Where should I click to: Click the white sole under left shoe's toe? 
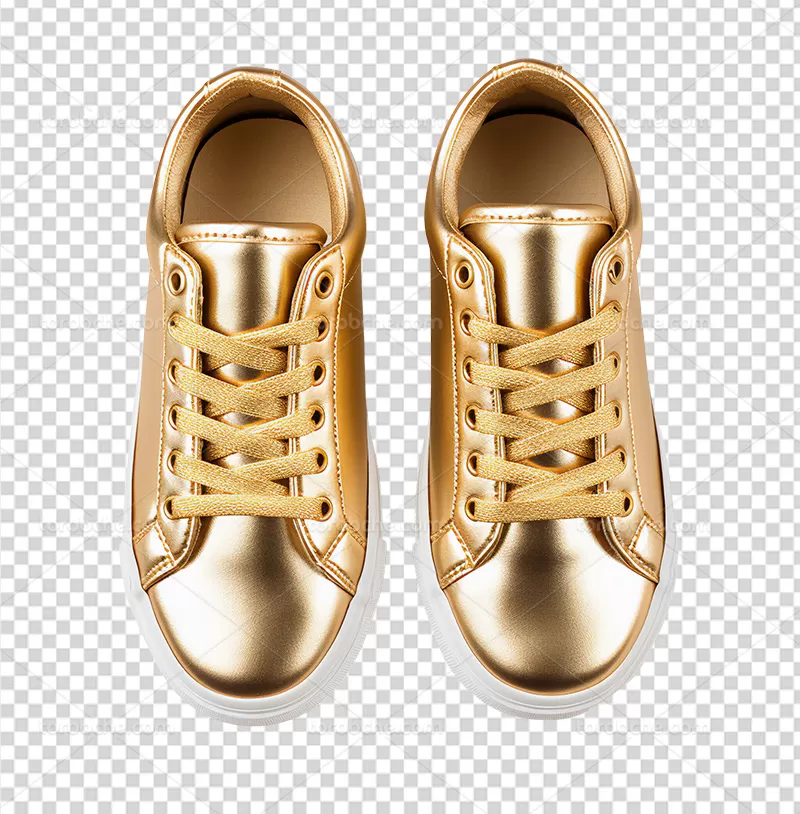pyautogui.click(x=250, y=706)
